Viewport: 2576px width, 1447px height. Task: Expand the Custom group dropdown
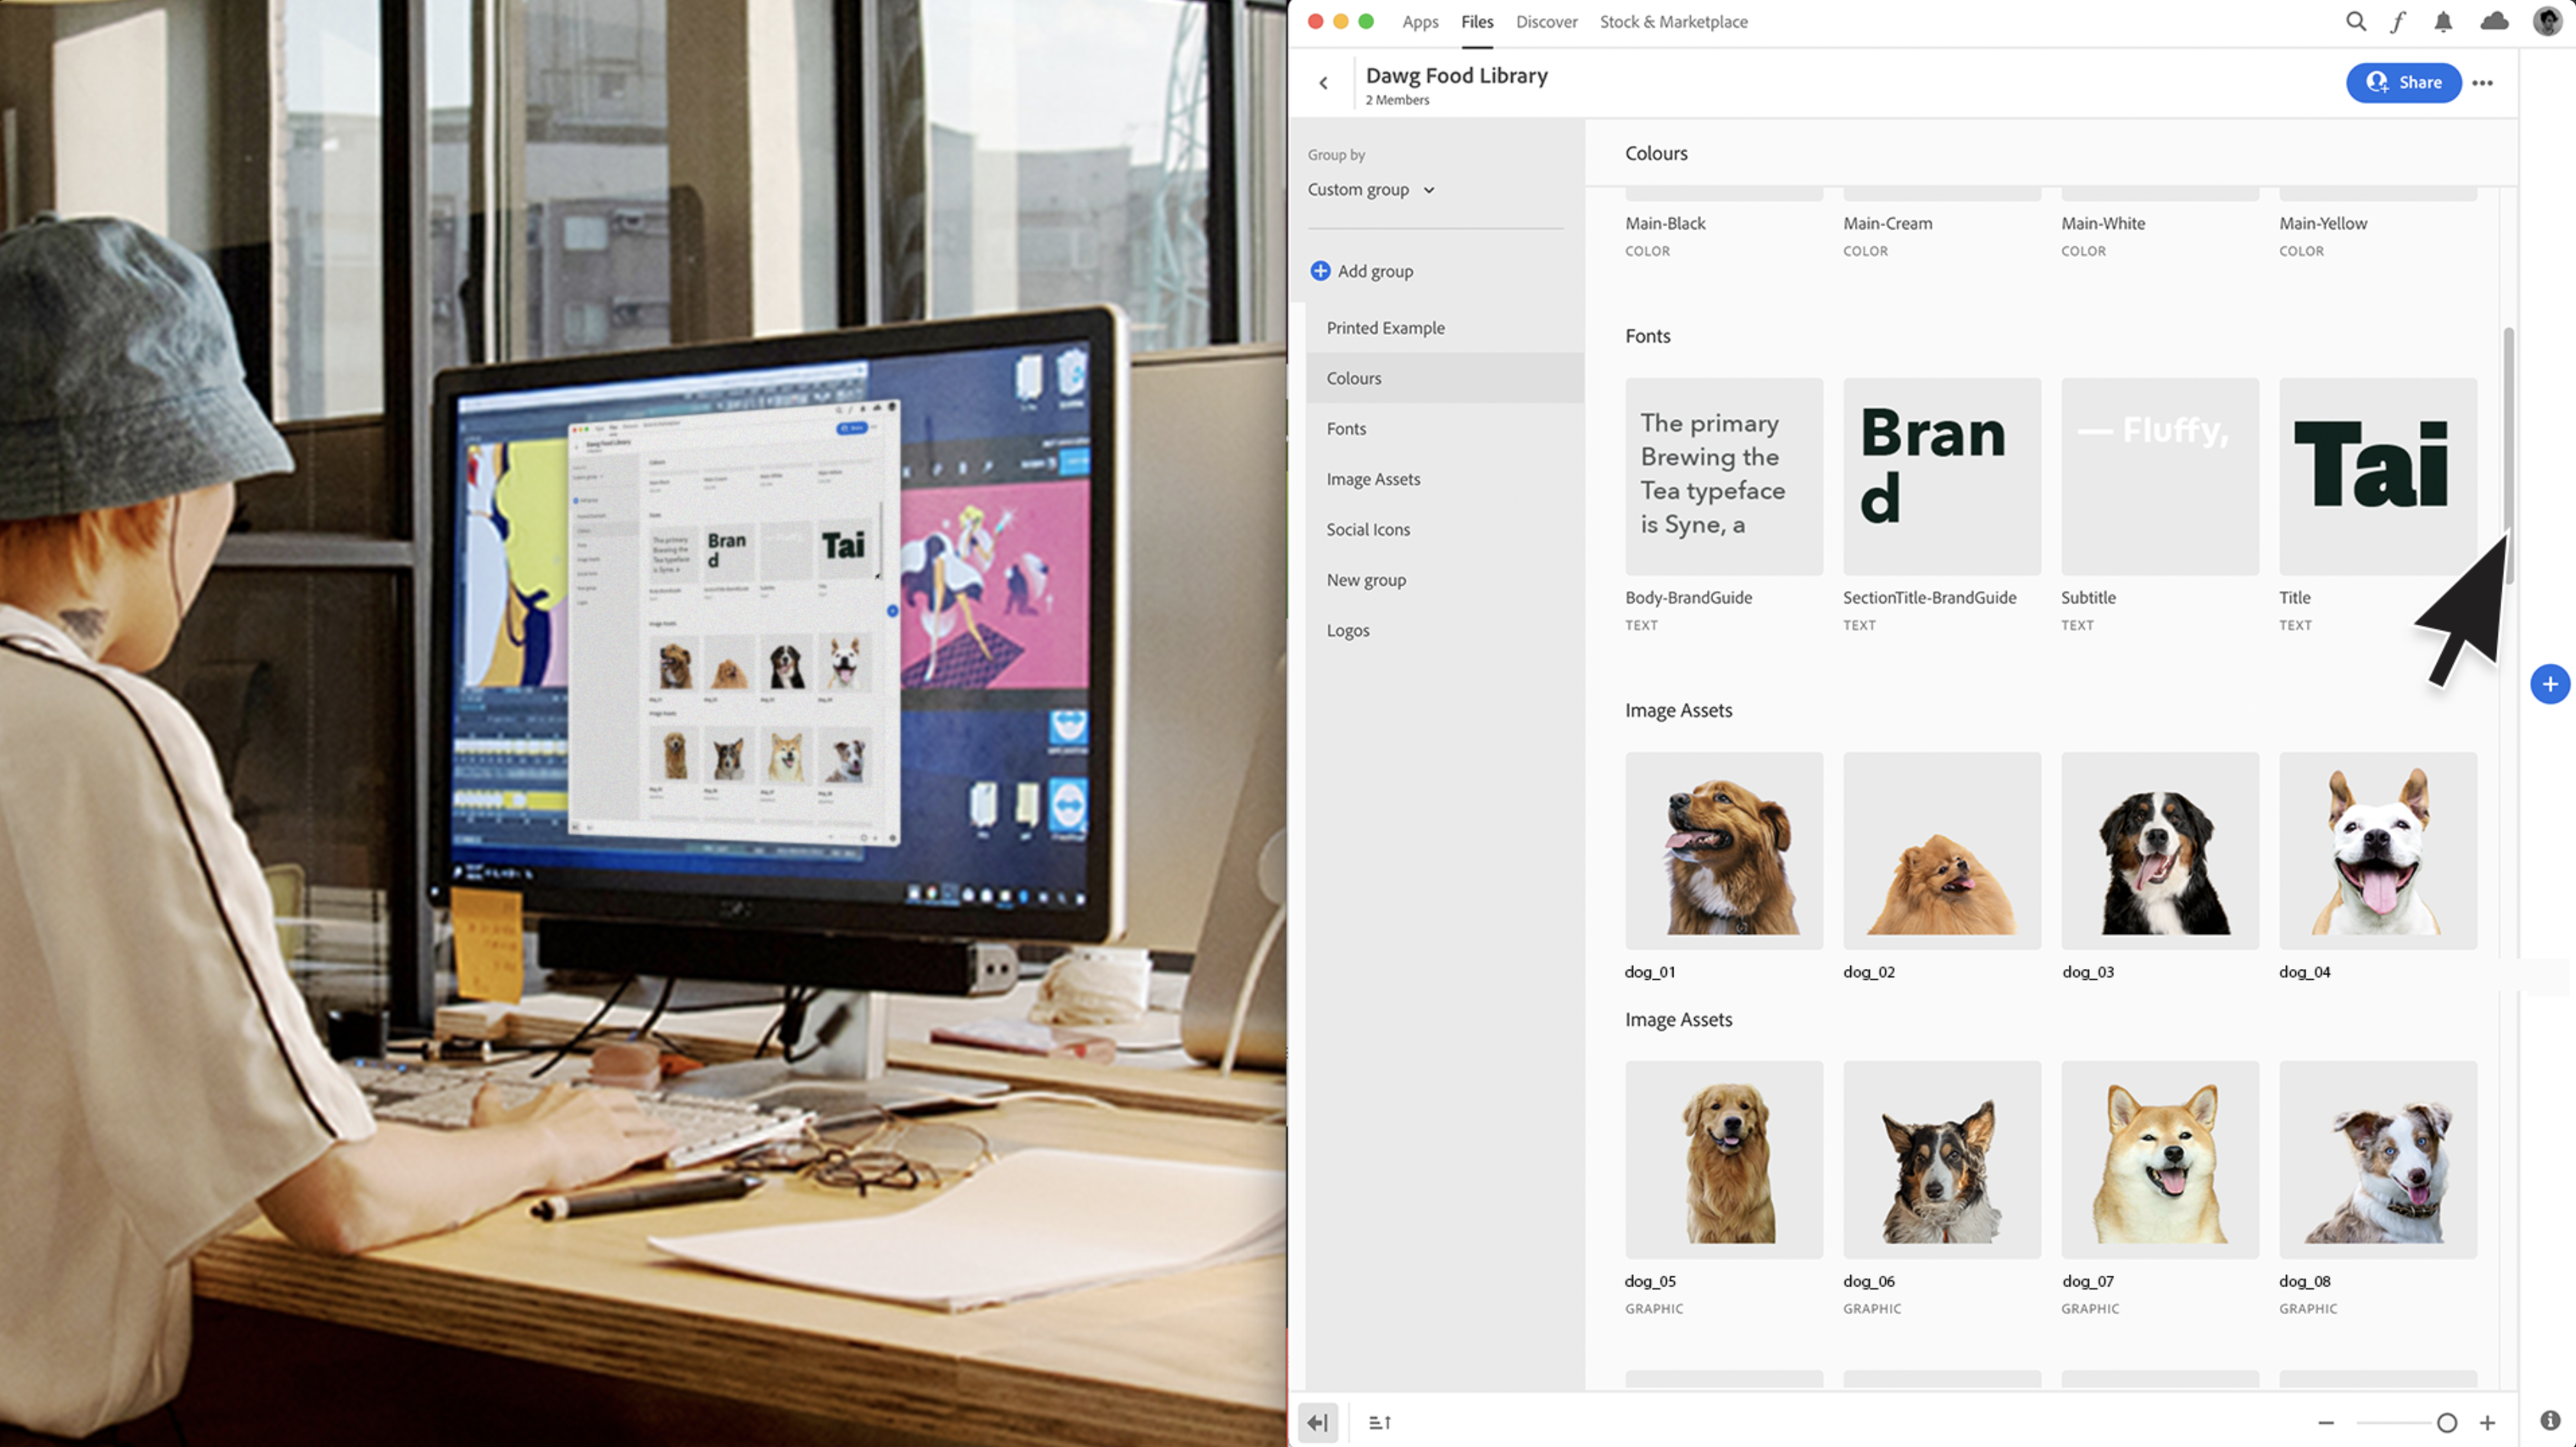pos(1371,190)
